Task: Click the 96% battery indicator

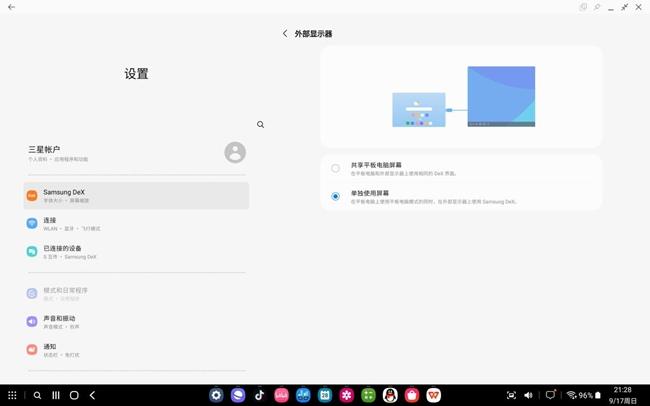Action: (589, 395)
